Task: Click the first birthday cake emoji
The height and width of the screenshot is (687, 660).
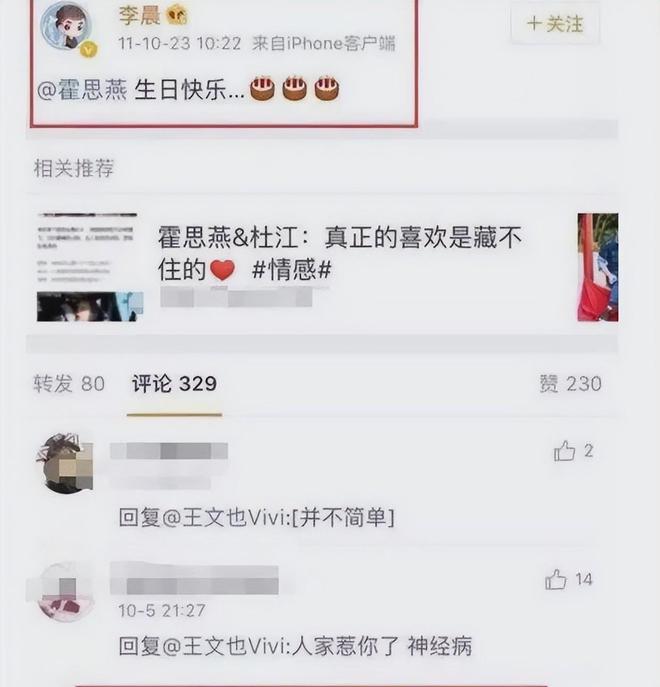Action: click(x=262, y=89)
